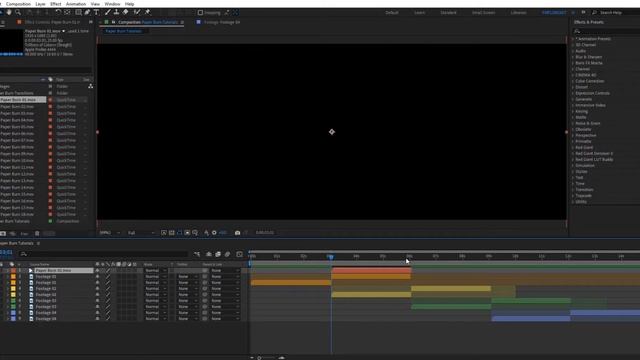Screen dimensions: 640x360
Task: Delete selected project item with trash icon
Action: click(x=37, y=233)
